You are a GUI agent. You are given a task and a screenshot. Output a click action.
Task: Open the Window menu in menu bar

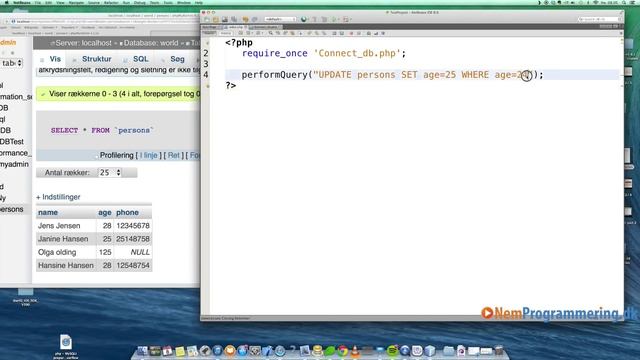click(184, 2)
